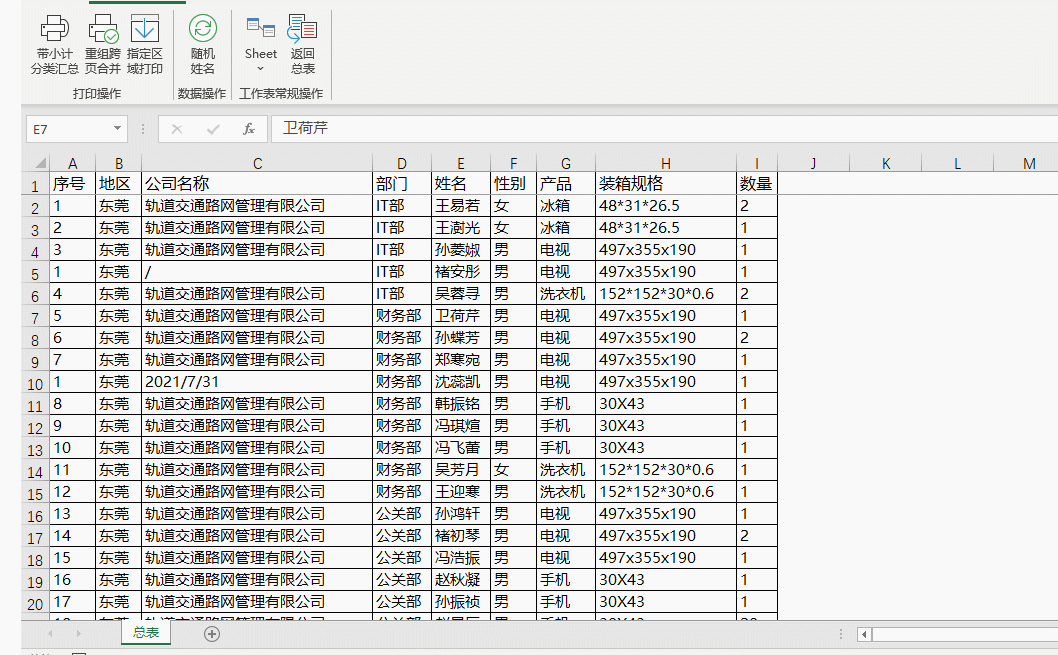Click the sheet tab bar resize handle
The image size is (1058, 655).
(x=841, y=634)
